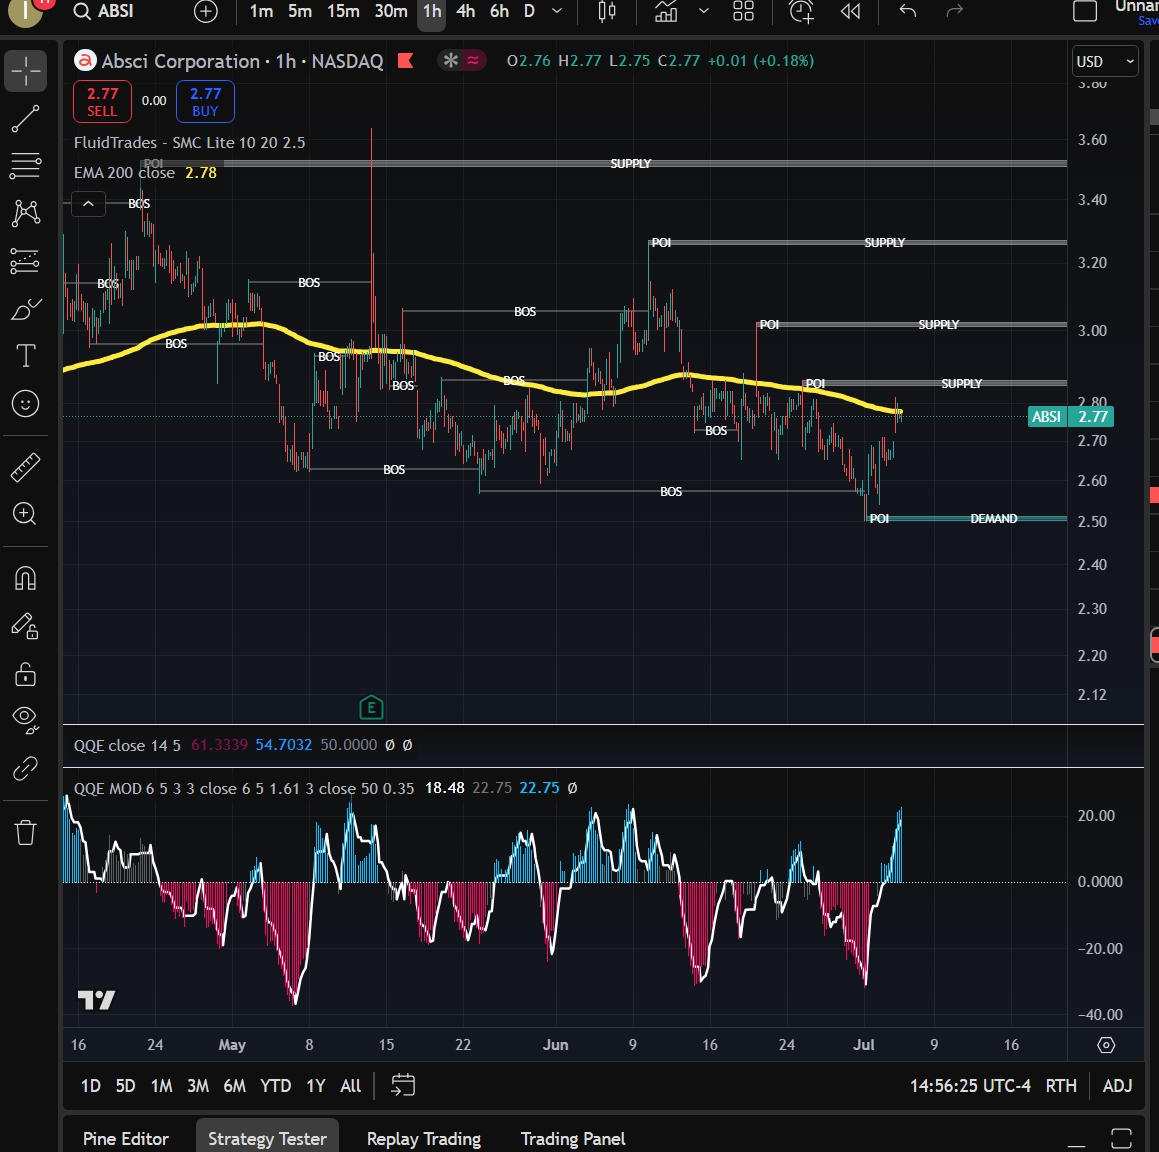Viewport: 1159px width, 1152px height.
Task: Collapse the indicator legend chevron
Action: pyautogui.click(x=88, y=203)
